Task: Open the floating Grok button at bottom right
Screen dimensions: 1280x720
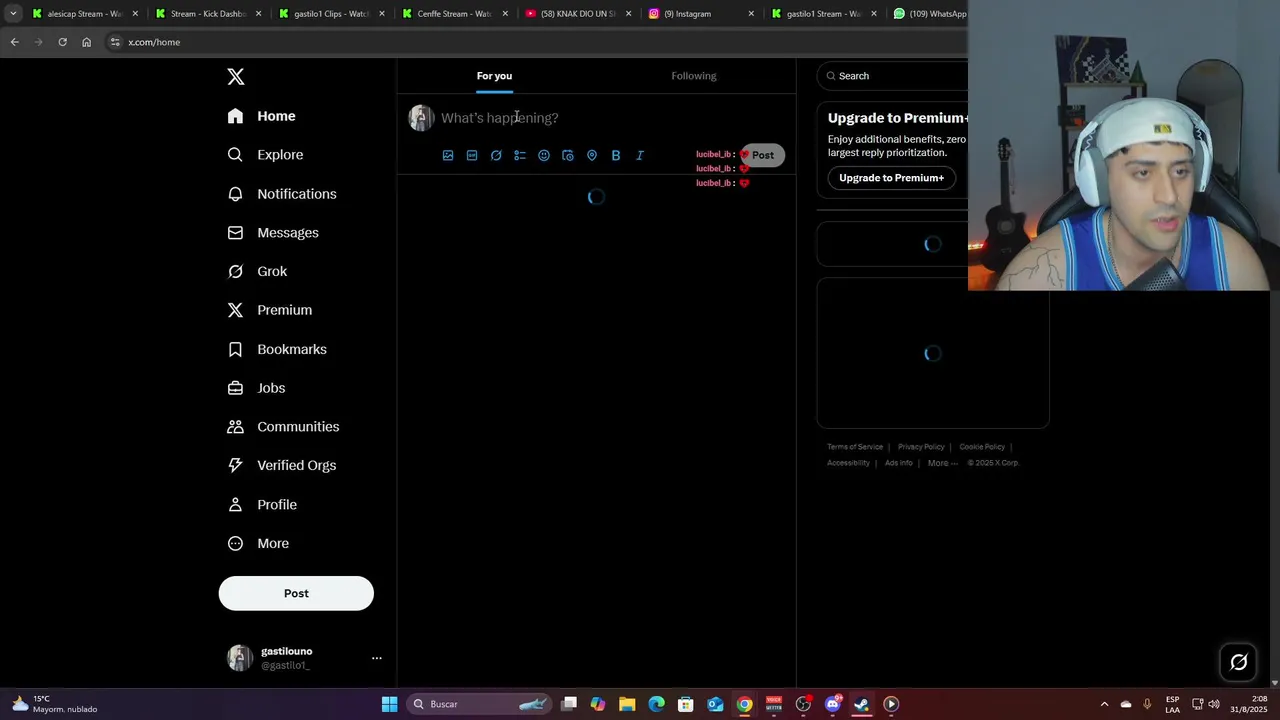Action: click(x=1238, y=662)
